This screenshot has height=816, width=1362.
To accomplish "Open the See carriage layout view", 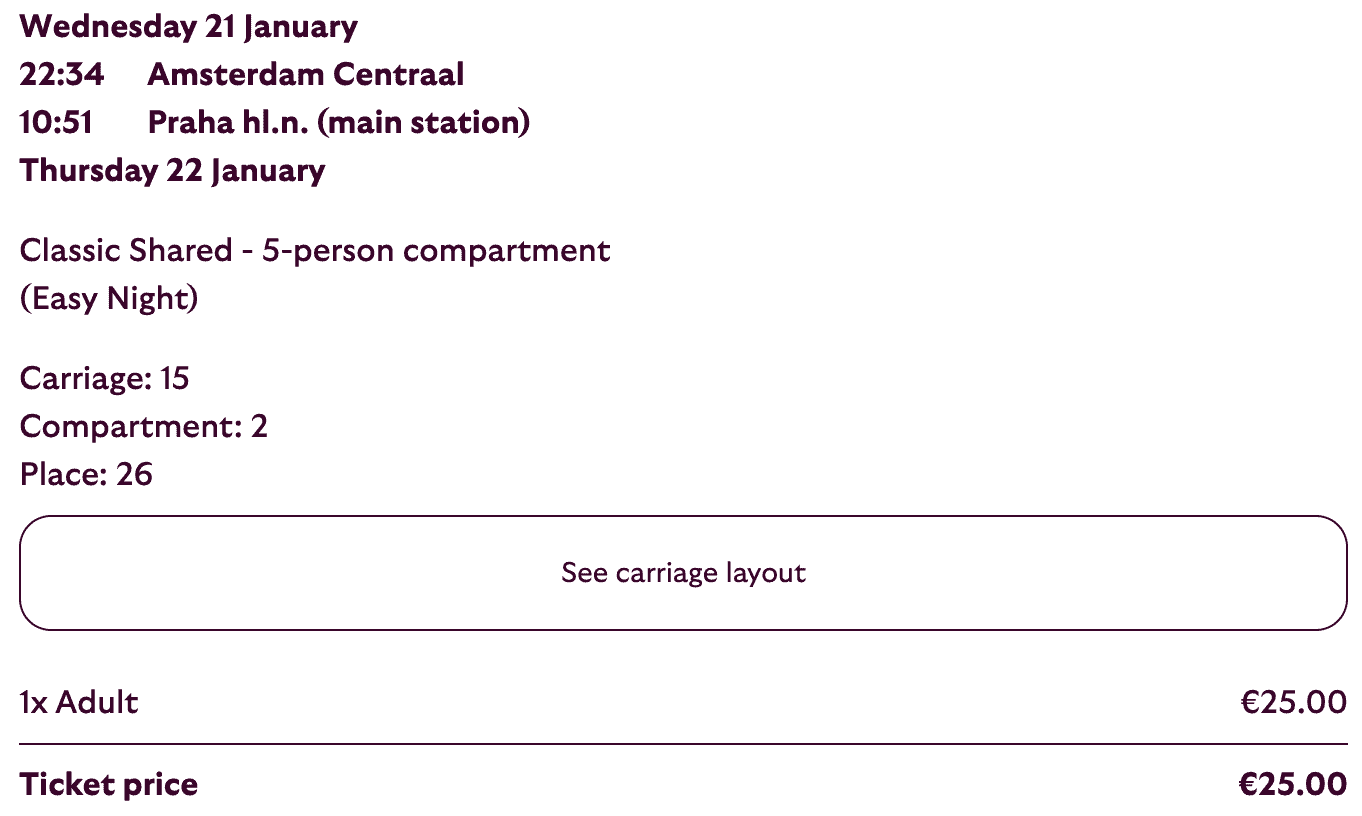I will pyautogui.click(x=683, y=573).
